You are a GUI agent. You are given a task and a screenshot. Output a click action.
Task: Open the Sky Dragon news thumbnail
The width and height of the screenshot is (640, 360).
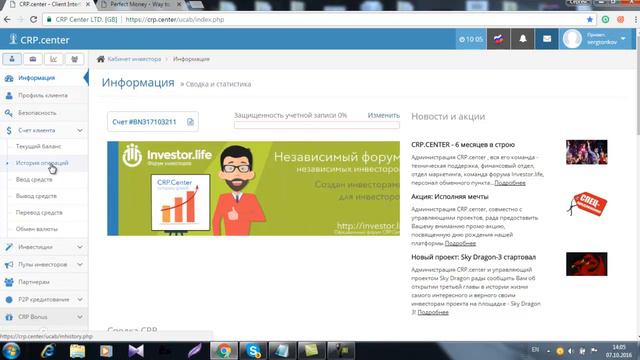587,264
